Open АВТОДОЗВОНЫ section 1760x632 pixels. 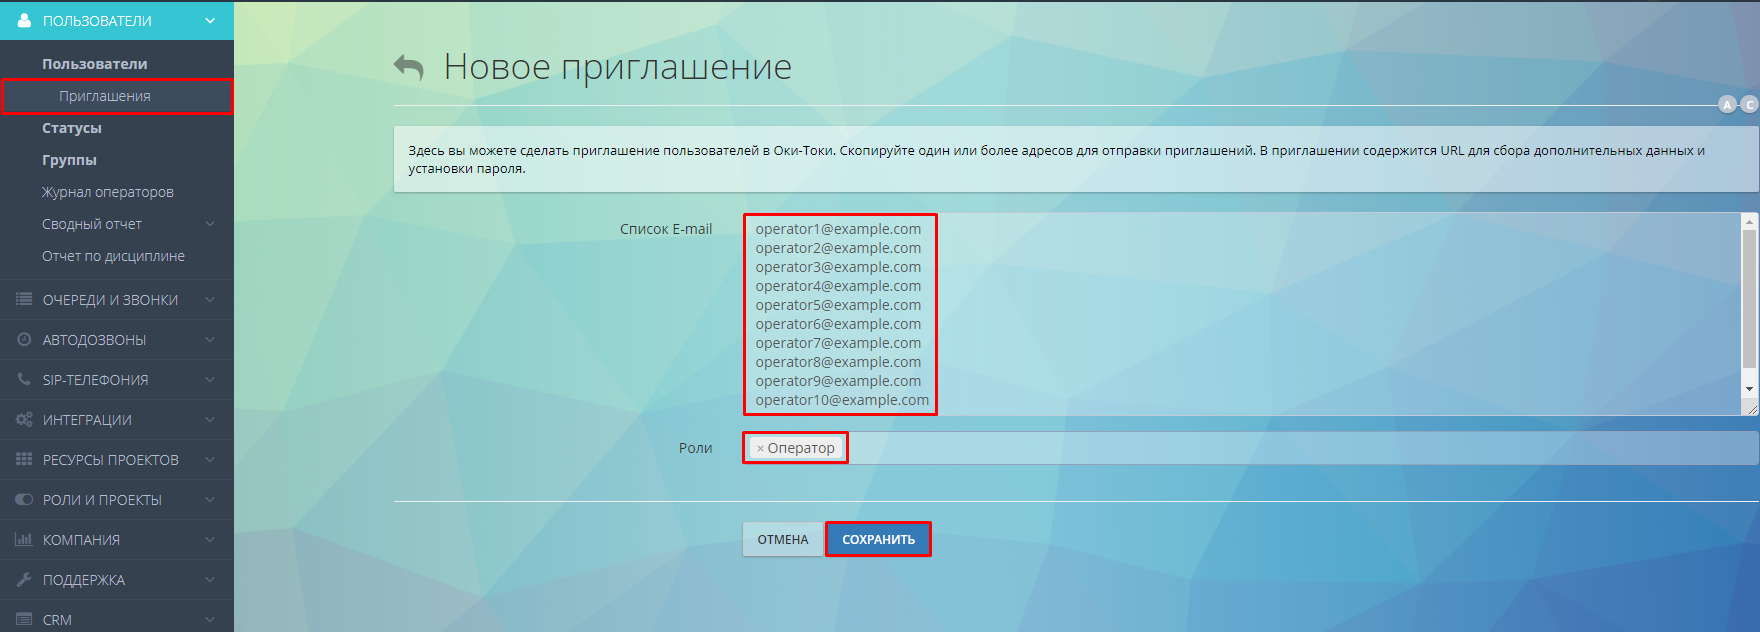pyautogui.click(x=117, y=340)
